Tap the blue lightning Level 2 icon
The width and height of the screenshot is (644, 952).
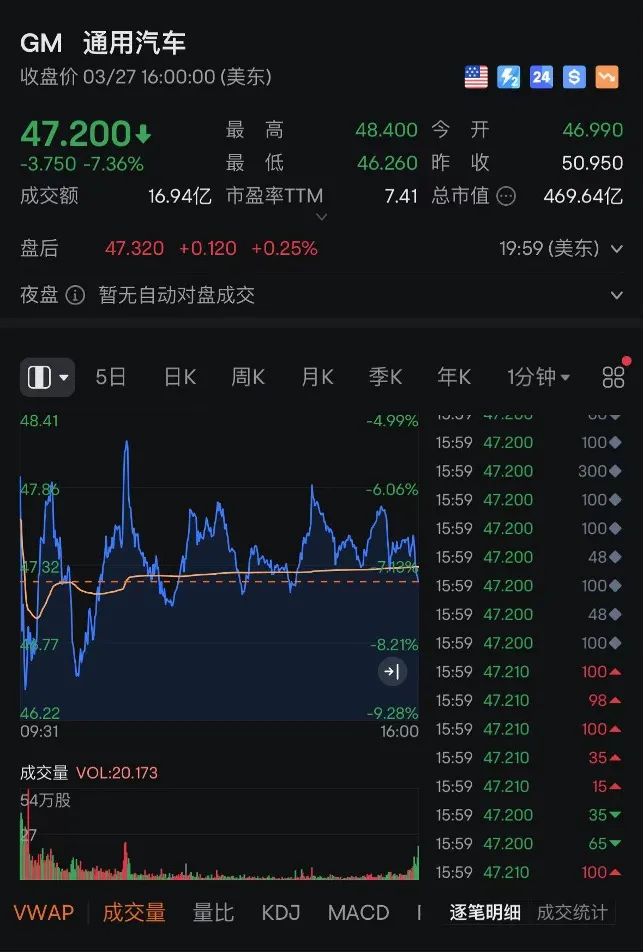click(509, 77)
